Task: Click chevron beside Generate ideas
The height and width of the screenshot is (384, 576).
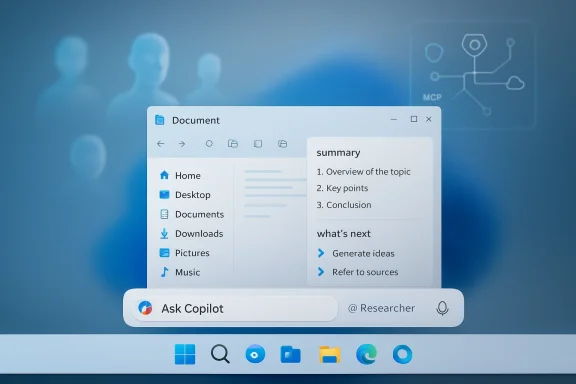Action: pos(321,253)
